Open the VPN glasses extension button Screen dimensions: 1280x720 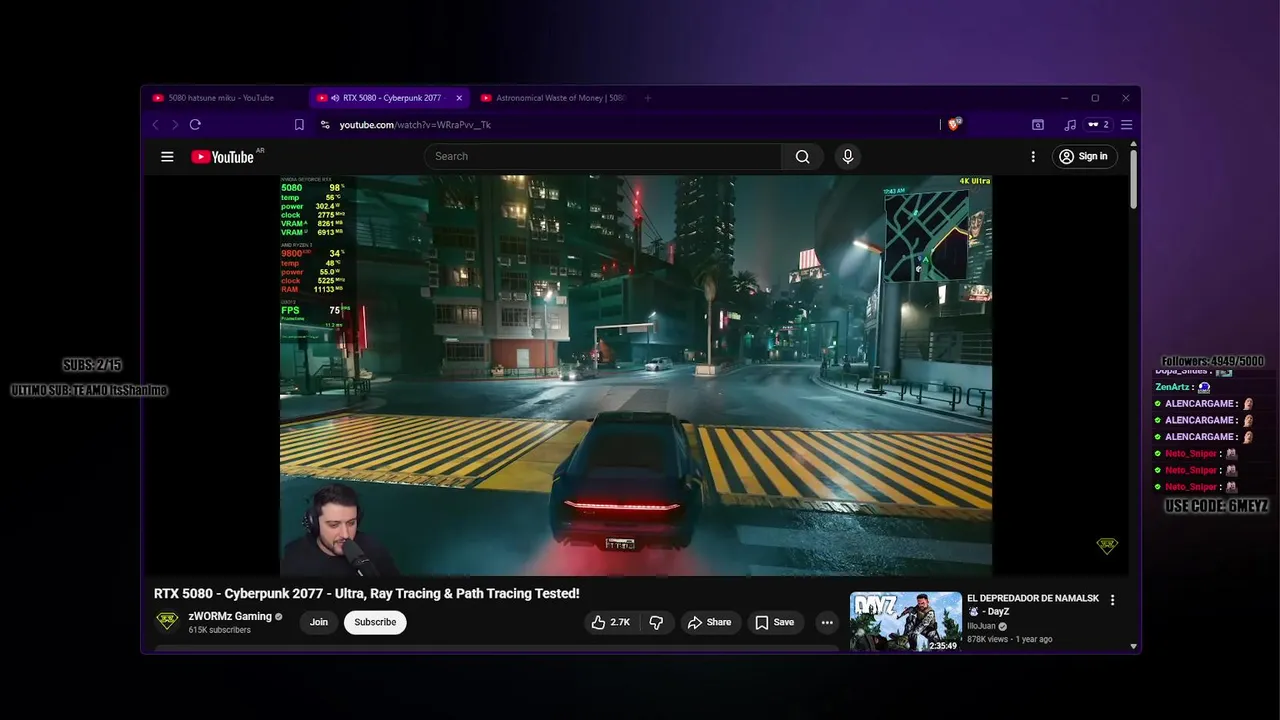[1098, 125]
